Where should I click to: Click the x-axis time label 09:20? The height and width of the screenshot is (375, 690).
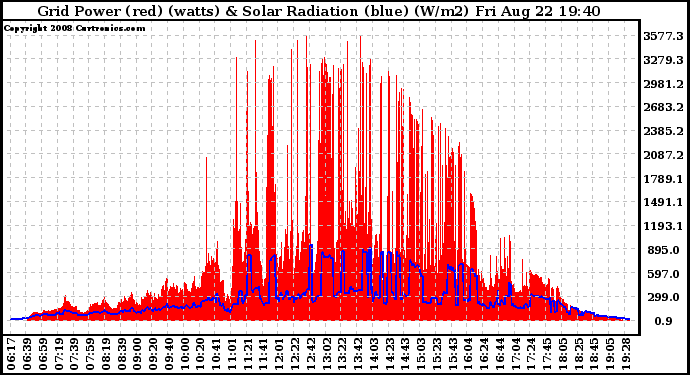click(153, 354)
